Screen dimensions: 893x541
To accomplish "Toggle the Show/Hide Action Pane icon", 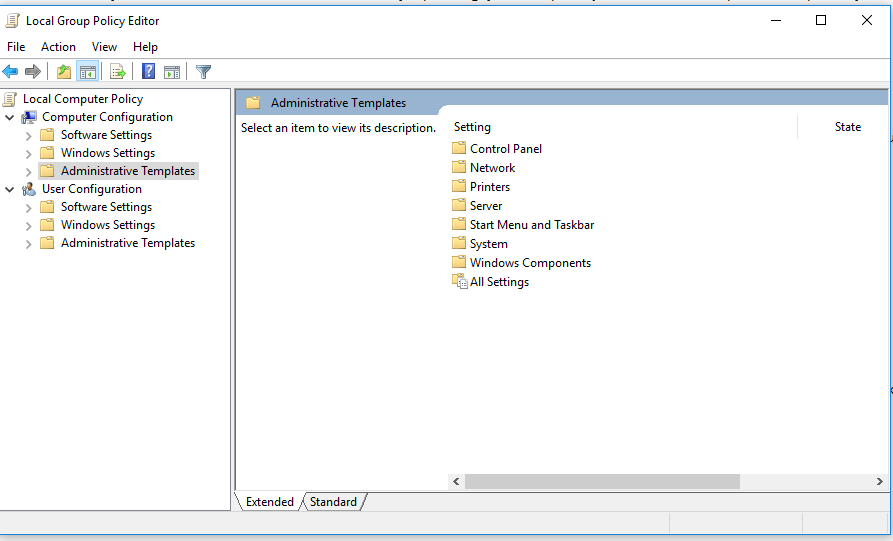I will click(172, 71).
